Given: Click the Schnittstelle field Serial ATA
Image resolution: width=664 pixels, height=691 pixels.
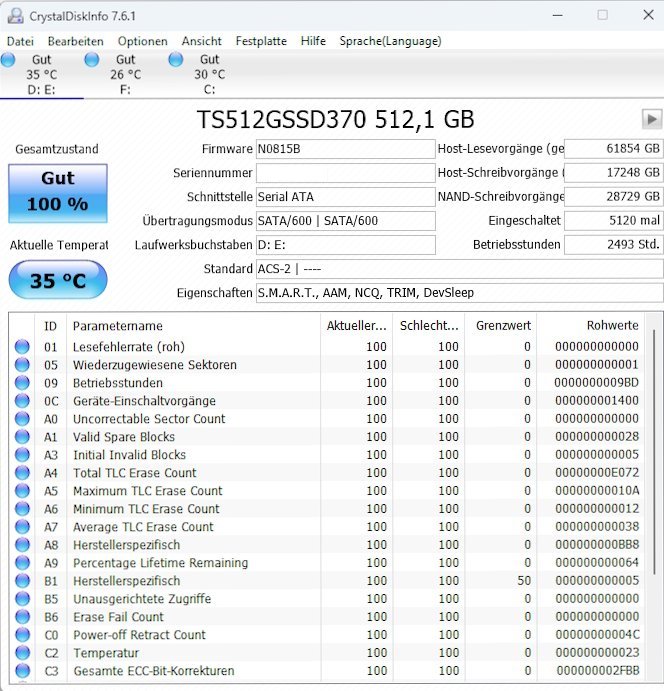Looking at the screenshot, I should pos(345,197).
